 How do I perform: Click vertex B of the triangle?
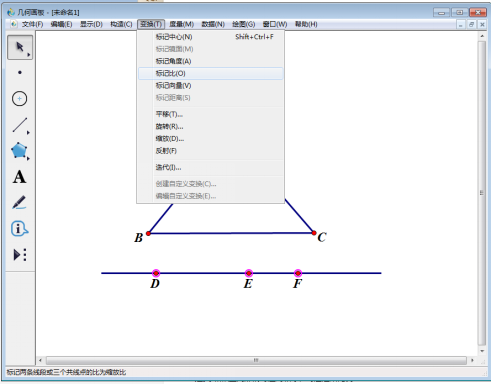pos(148,233)
